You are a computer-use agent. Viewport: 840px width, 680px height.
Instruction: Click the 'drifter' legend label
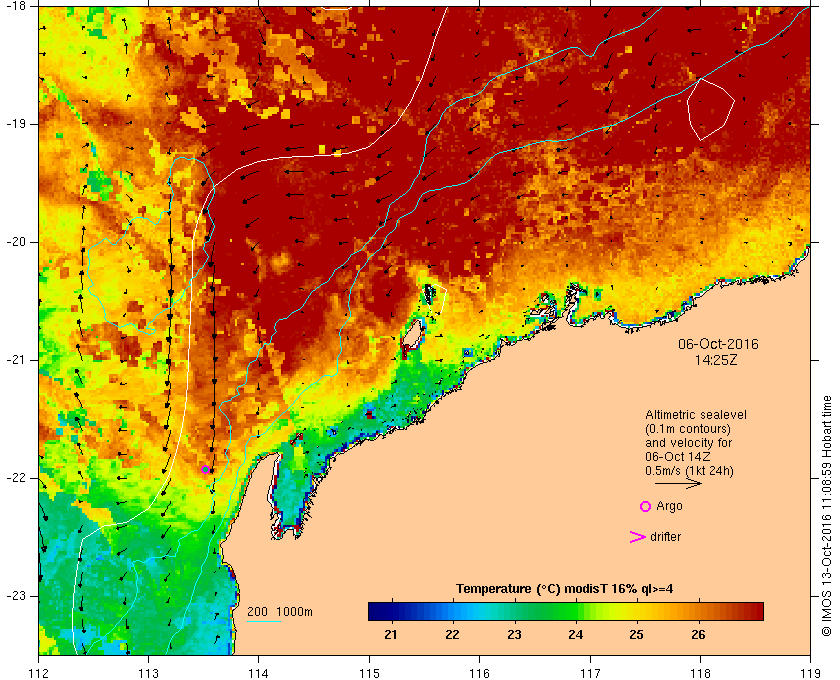pyautogui.click(x=665, y=537)
